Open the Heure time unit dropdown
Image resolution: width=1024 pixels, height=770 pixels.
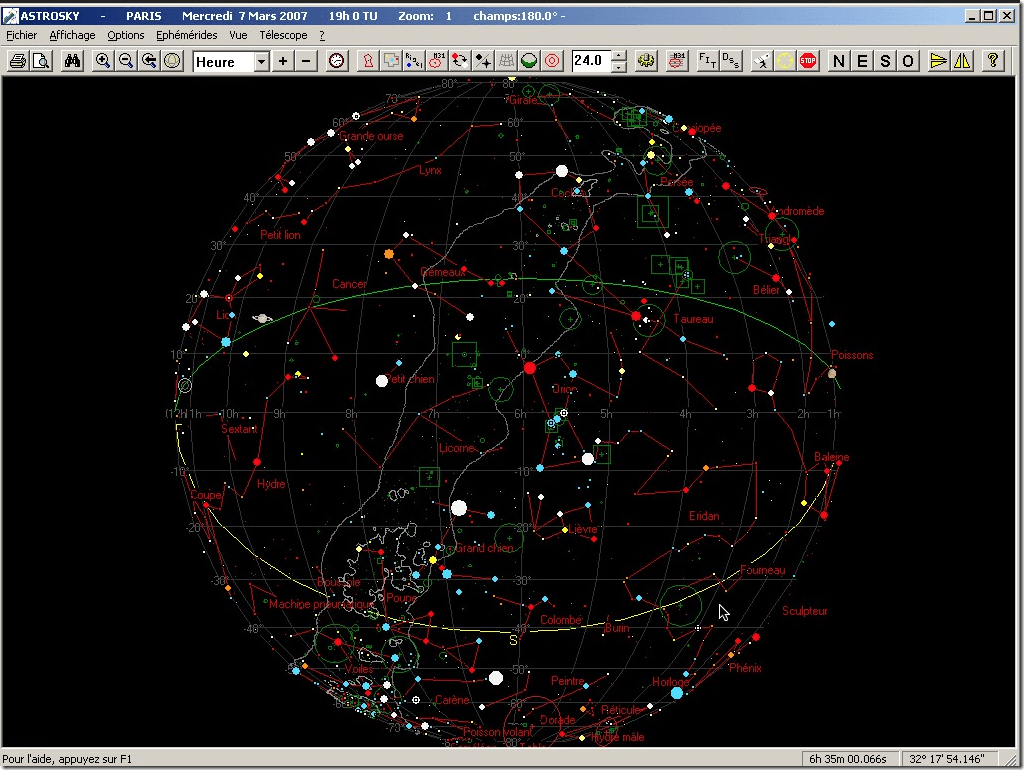(262, 62)
